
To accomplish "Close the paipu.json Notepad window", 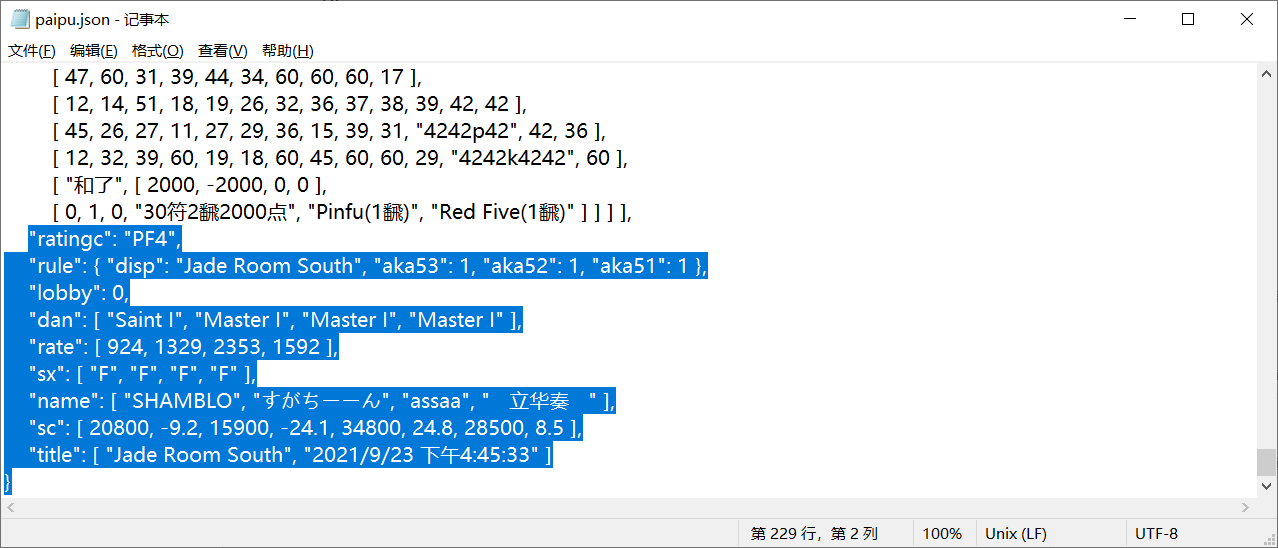I will [x=1247, y=19].
